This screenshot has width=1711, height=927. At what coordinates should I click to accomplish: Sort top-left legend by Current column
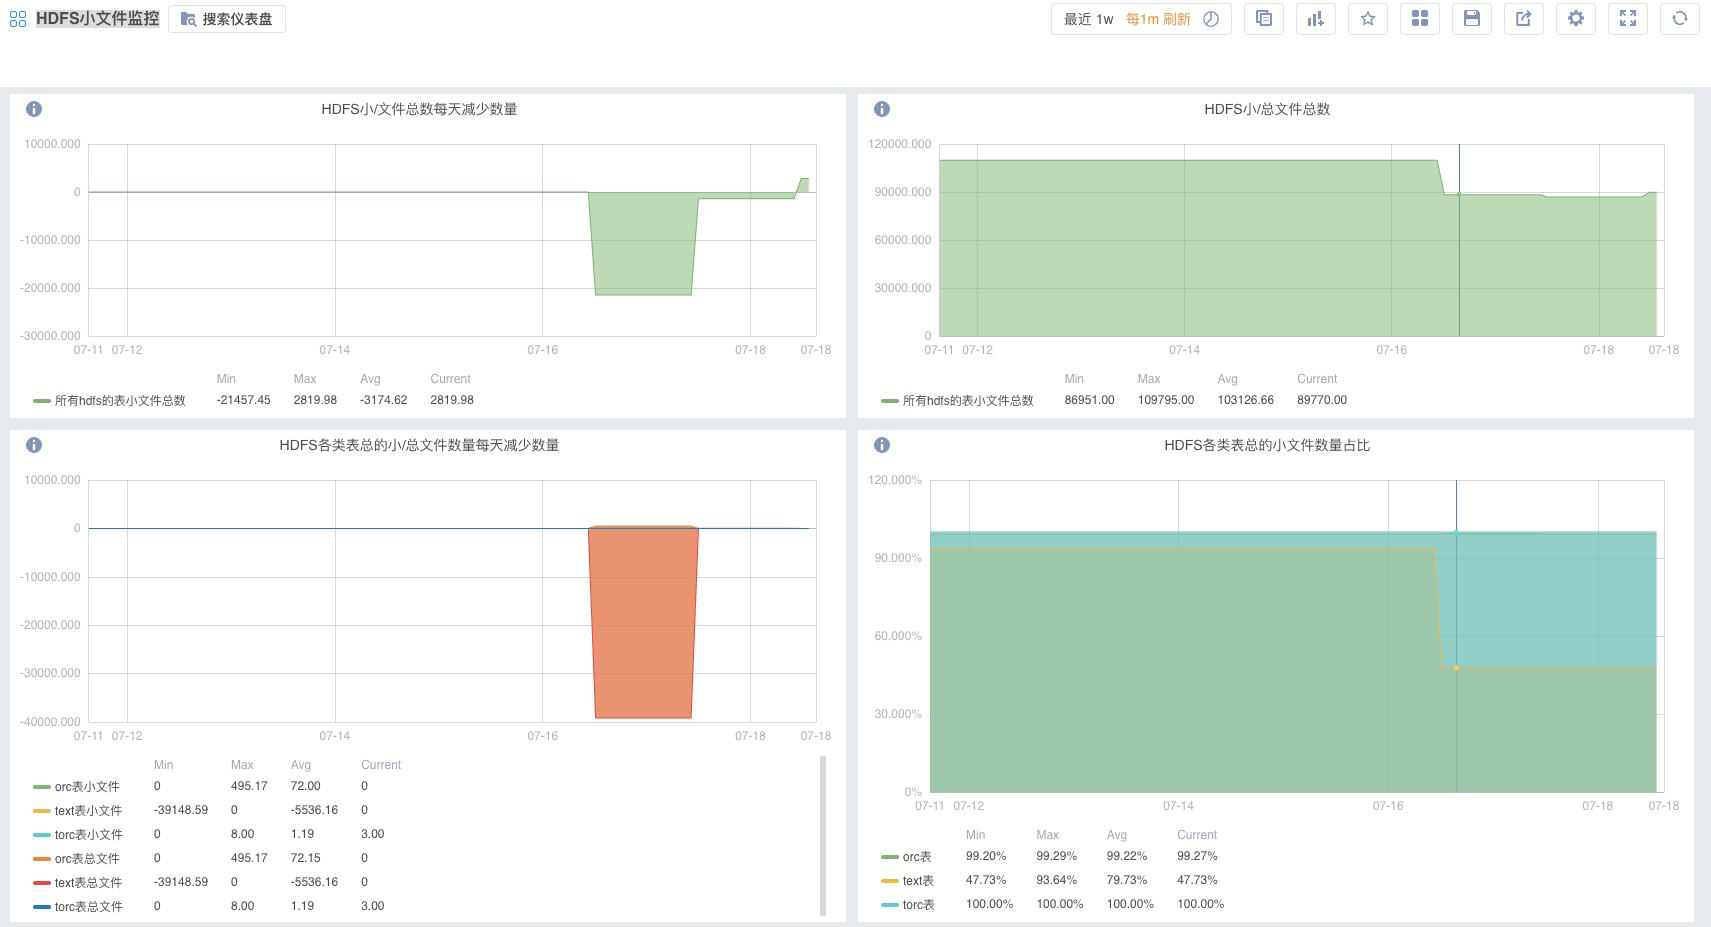450,379
